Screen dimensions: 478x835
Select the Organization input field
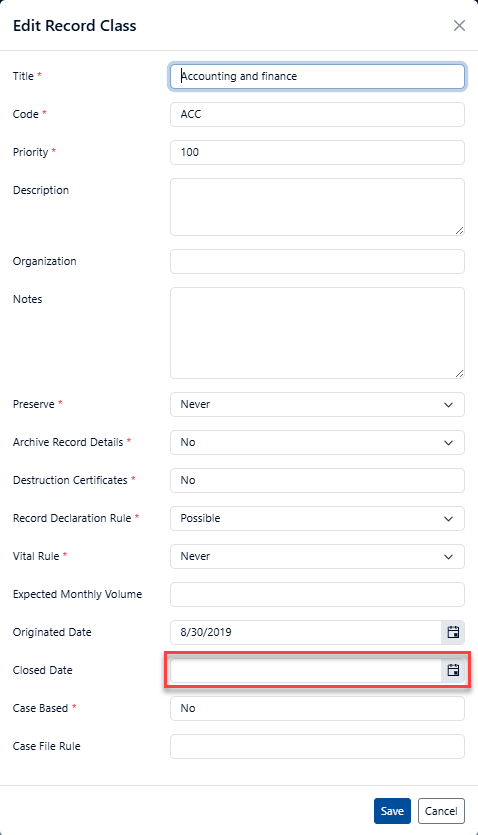pyautogui.click(x=317, y=261)
